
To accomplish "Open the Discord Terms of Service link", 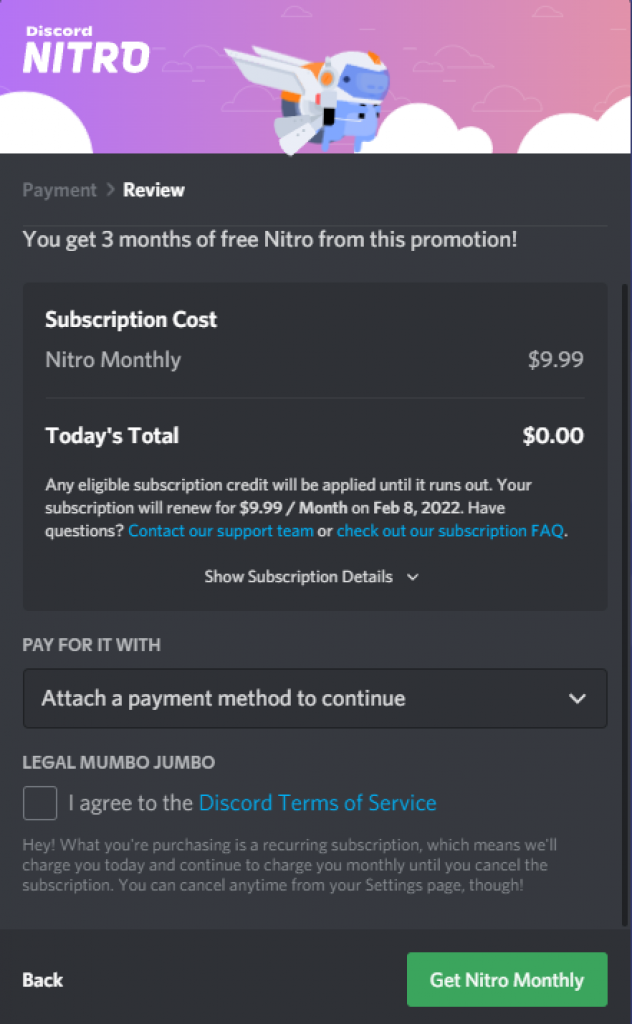I will tap(318, 803).
